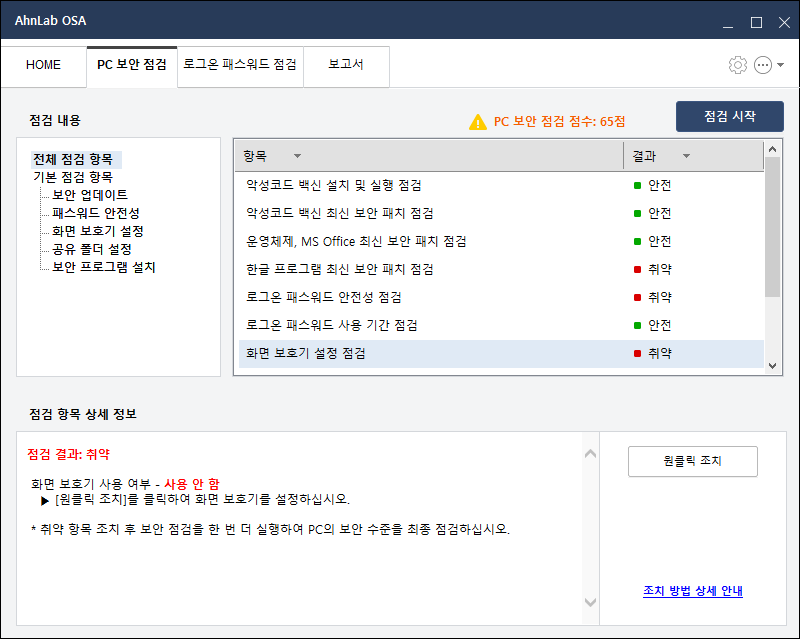Click 안전 result of 로그온 패스워드 사용 기간 row
This screenshot has width=800, height=639.
pyautogui.click(x=653, y=325)
